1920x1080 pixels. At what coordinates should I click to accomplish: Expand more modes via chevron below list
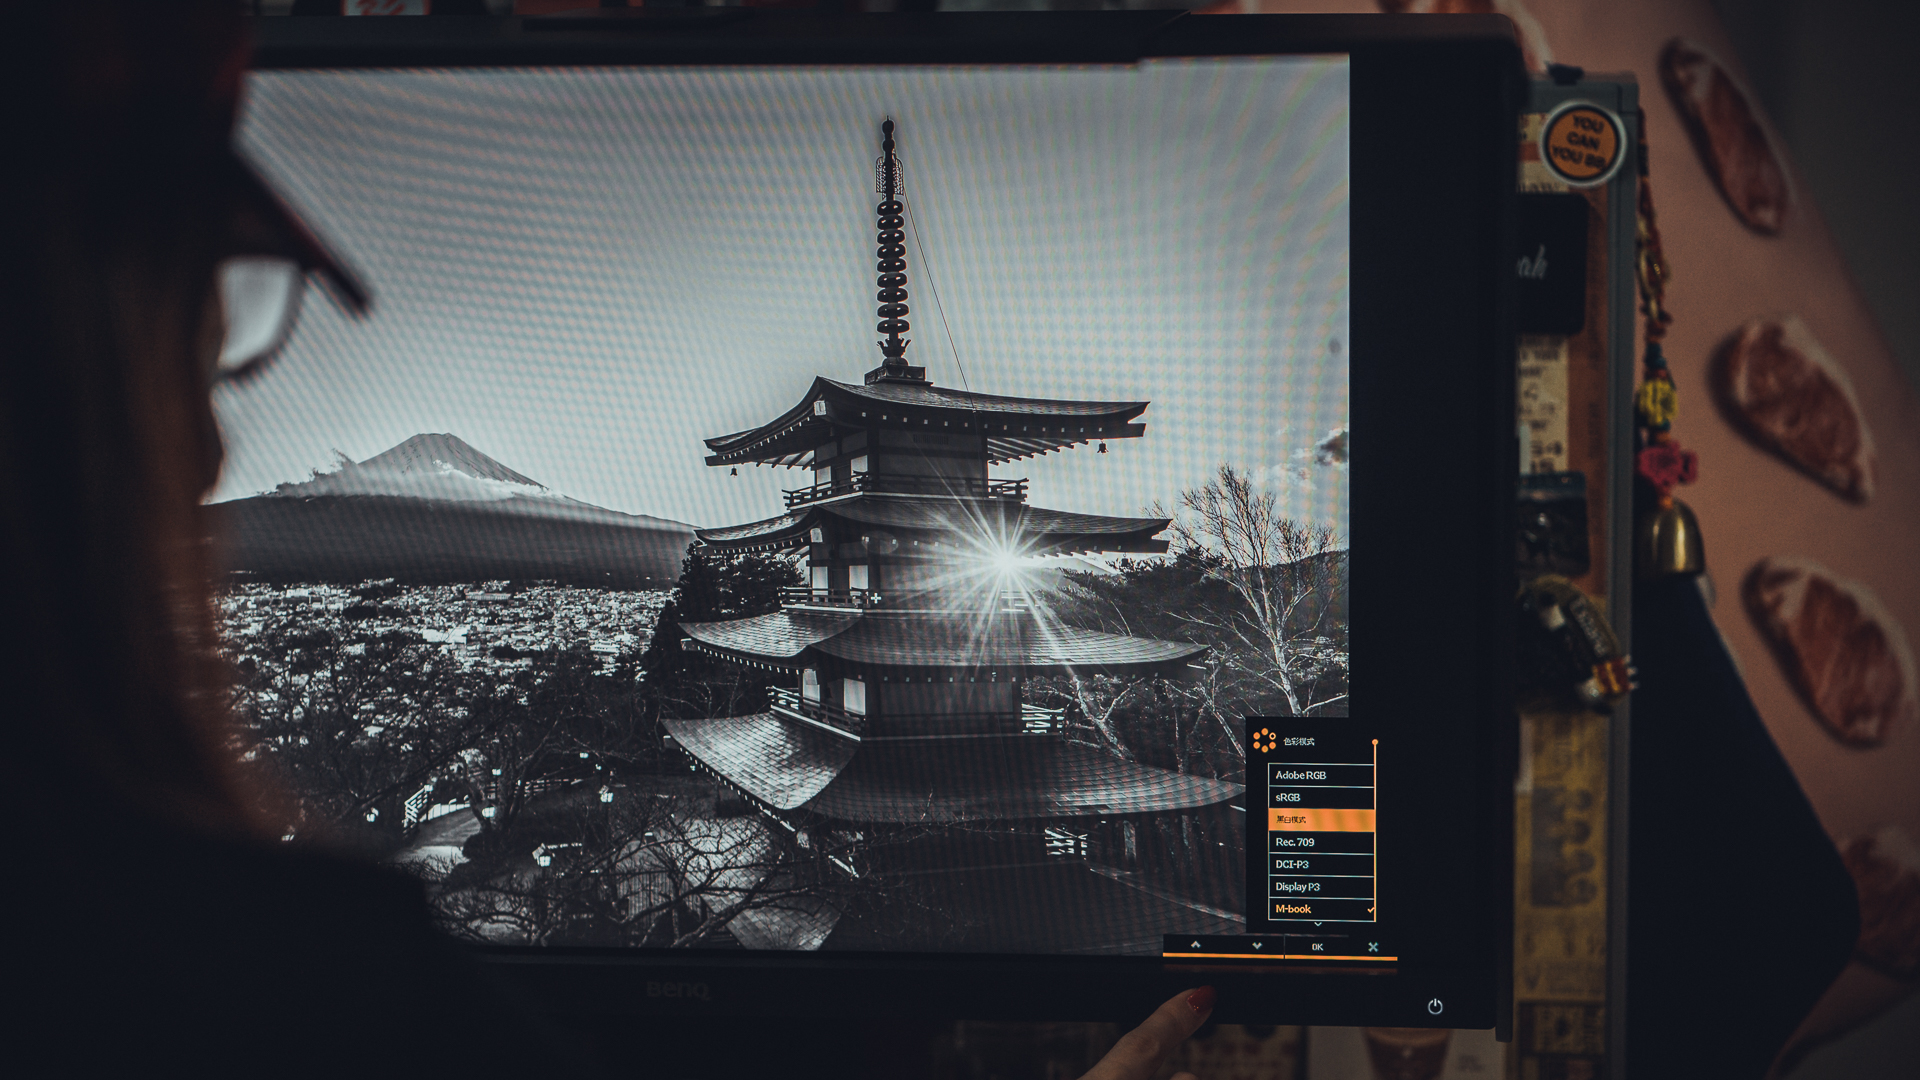(x=1317, y=925)
